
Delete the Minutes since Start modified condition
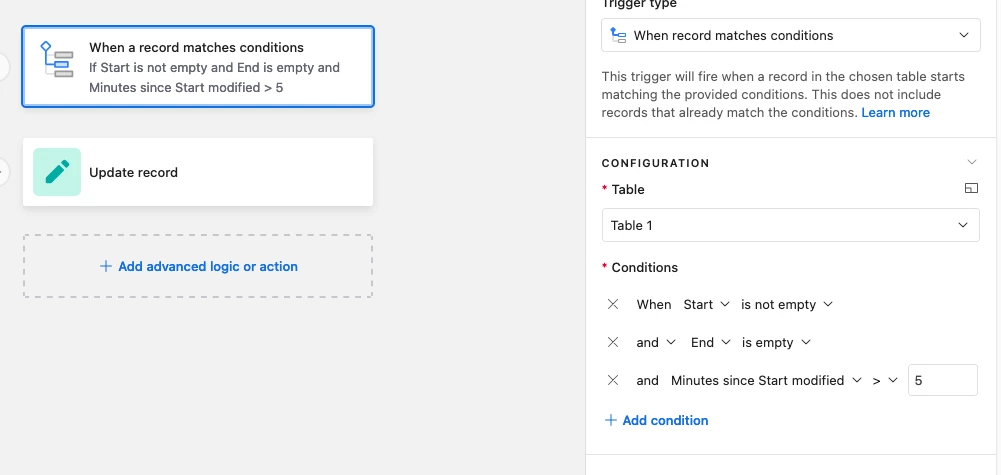pyautogui.click(x=613, y=381)
